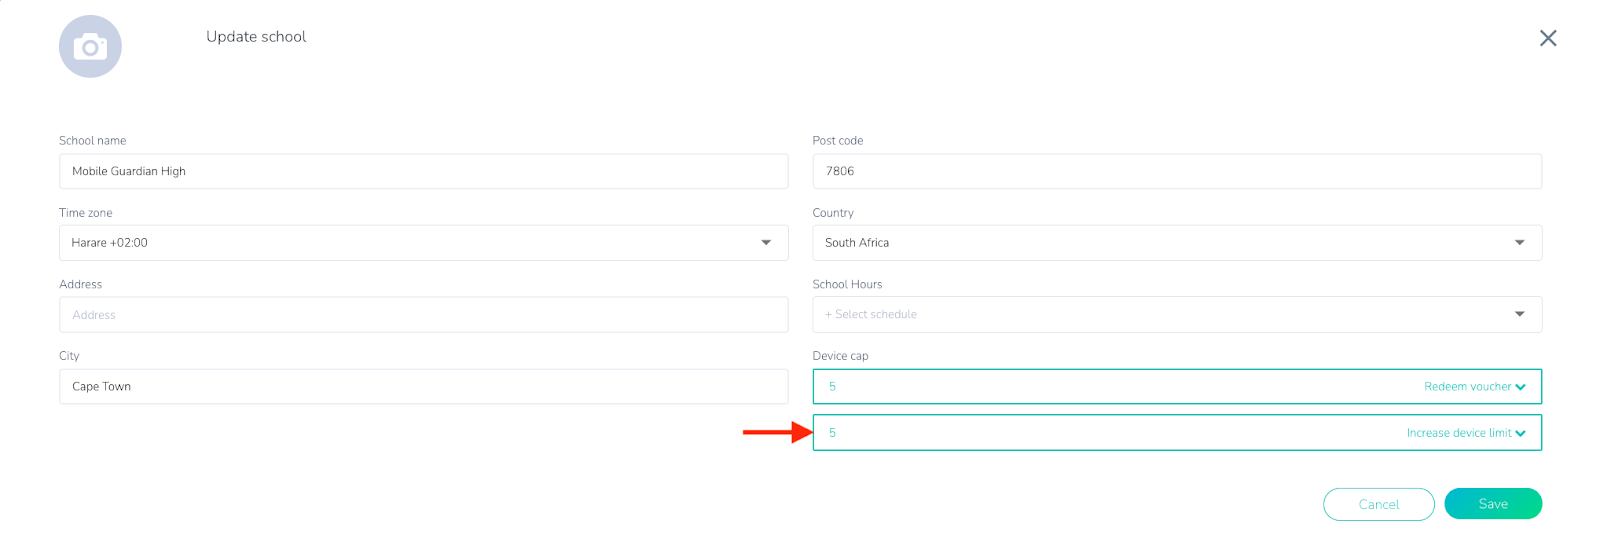Image resolution: width=1600 pixels, height=535 pixels.
Task: Close the Update school dialog
Action: pyautogui.click(x=1548, y=38)
